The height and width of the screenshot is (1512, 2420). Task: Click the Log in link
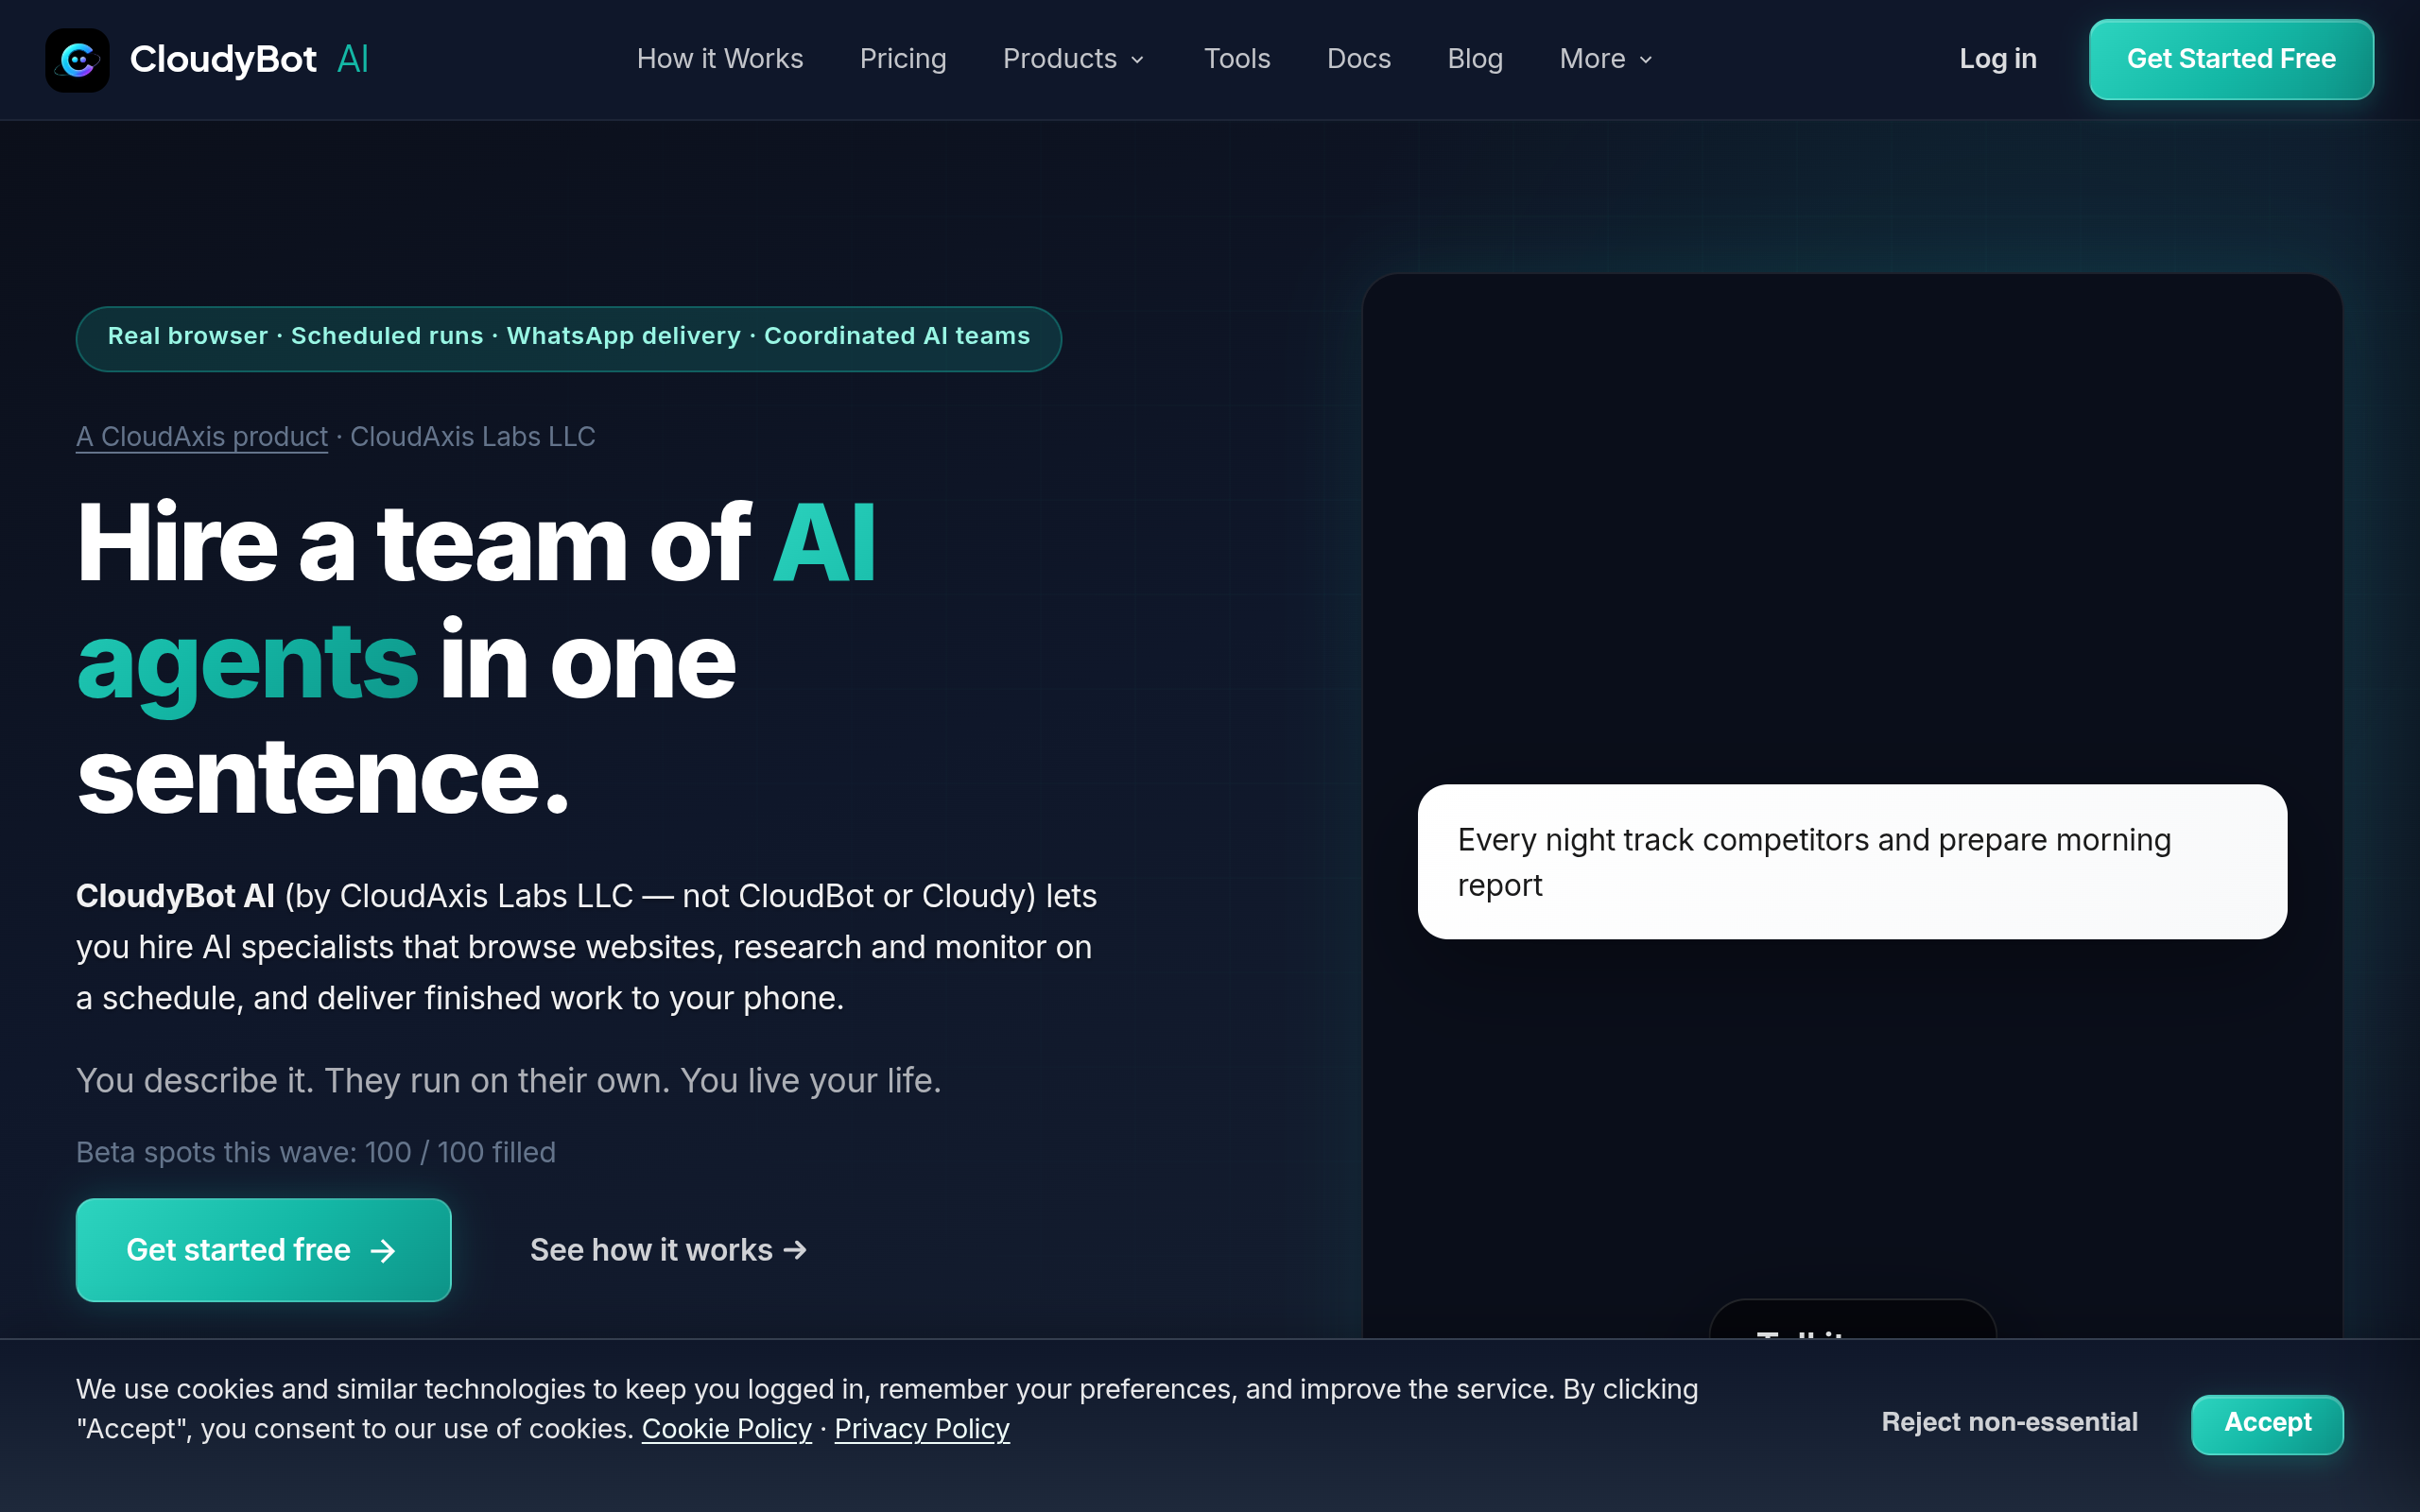[1997, 59]
